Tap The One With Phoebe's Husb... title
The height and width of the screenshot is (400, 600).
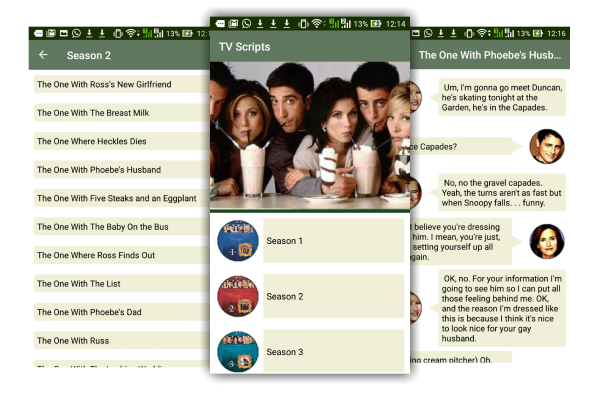[490, 55]
